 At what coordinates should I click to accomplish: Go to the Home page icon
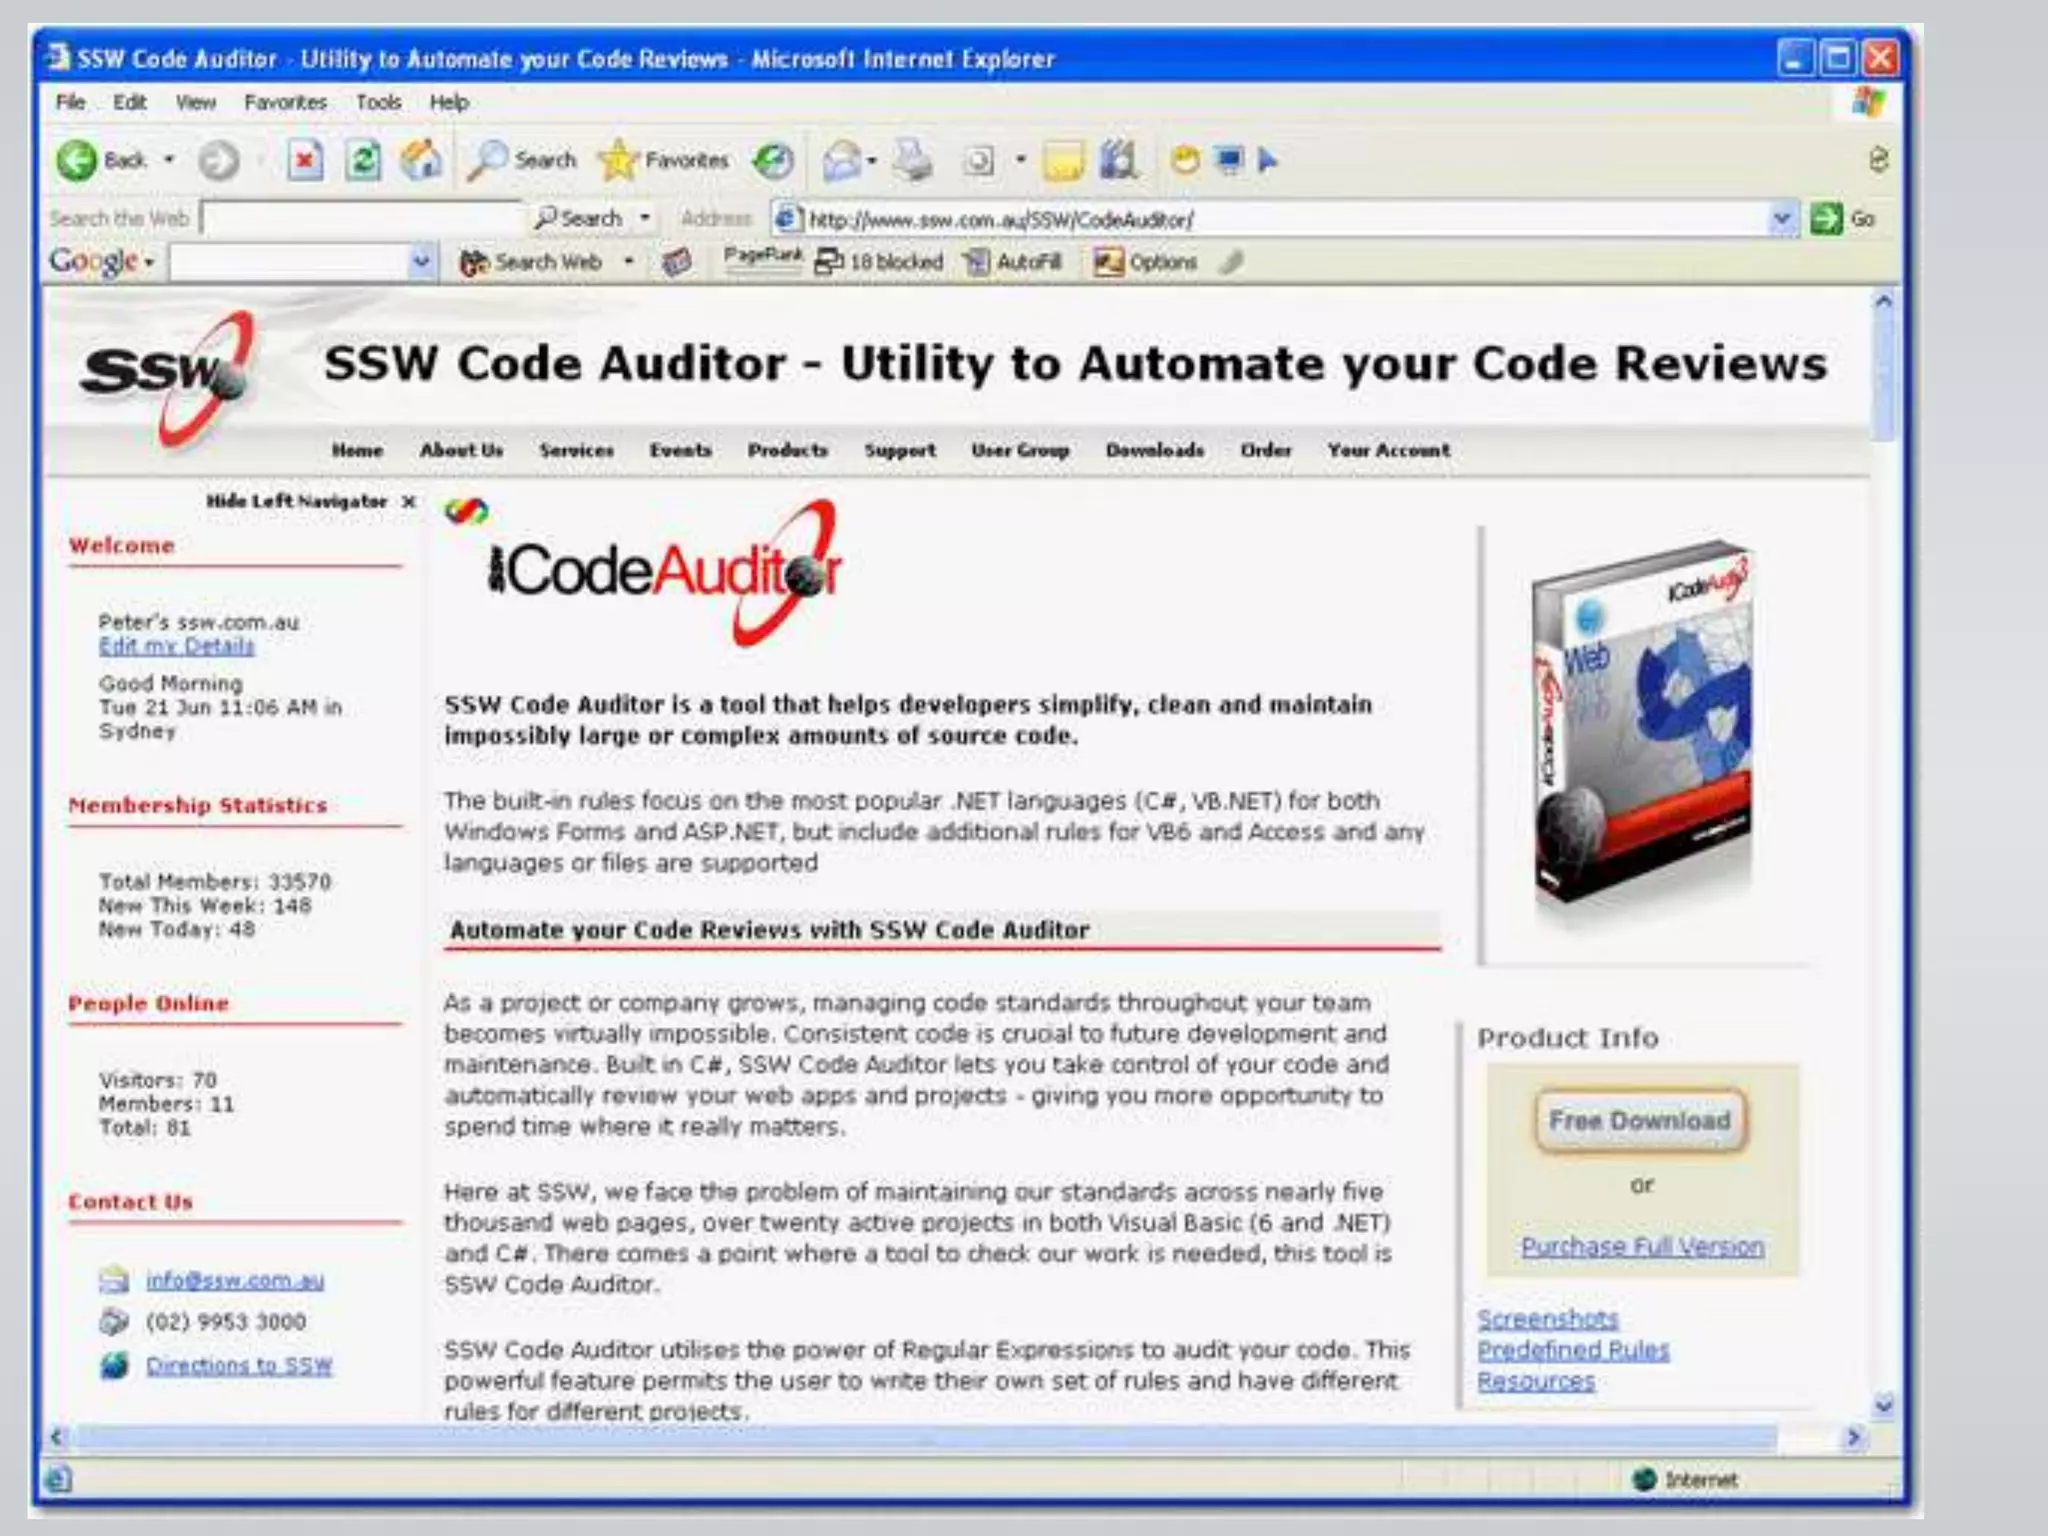(x=421, y=160)
